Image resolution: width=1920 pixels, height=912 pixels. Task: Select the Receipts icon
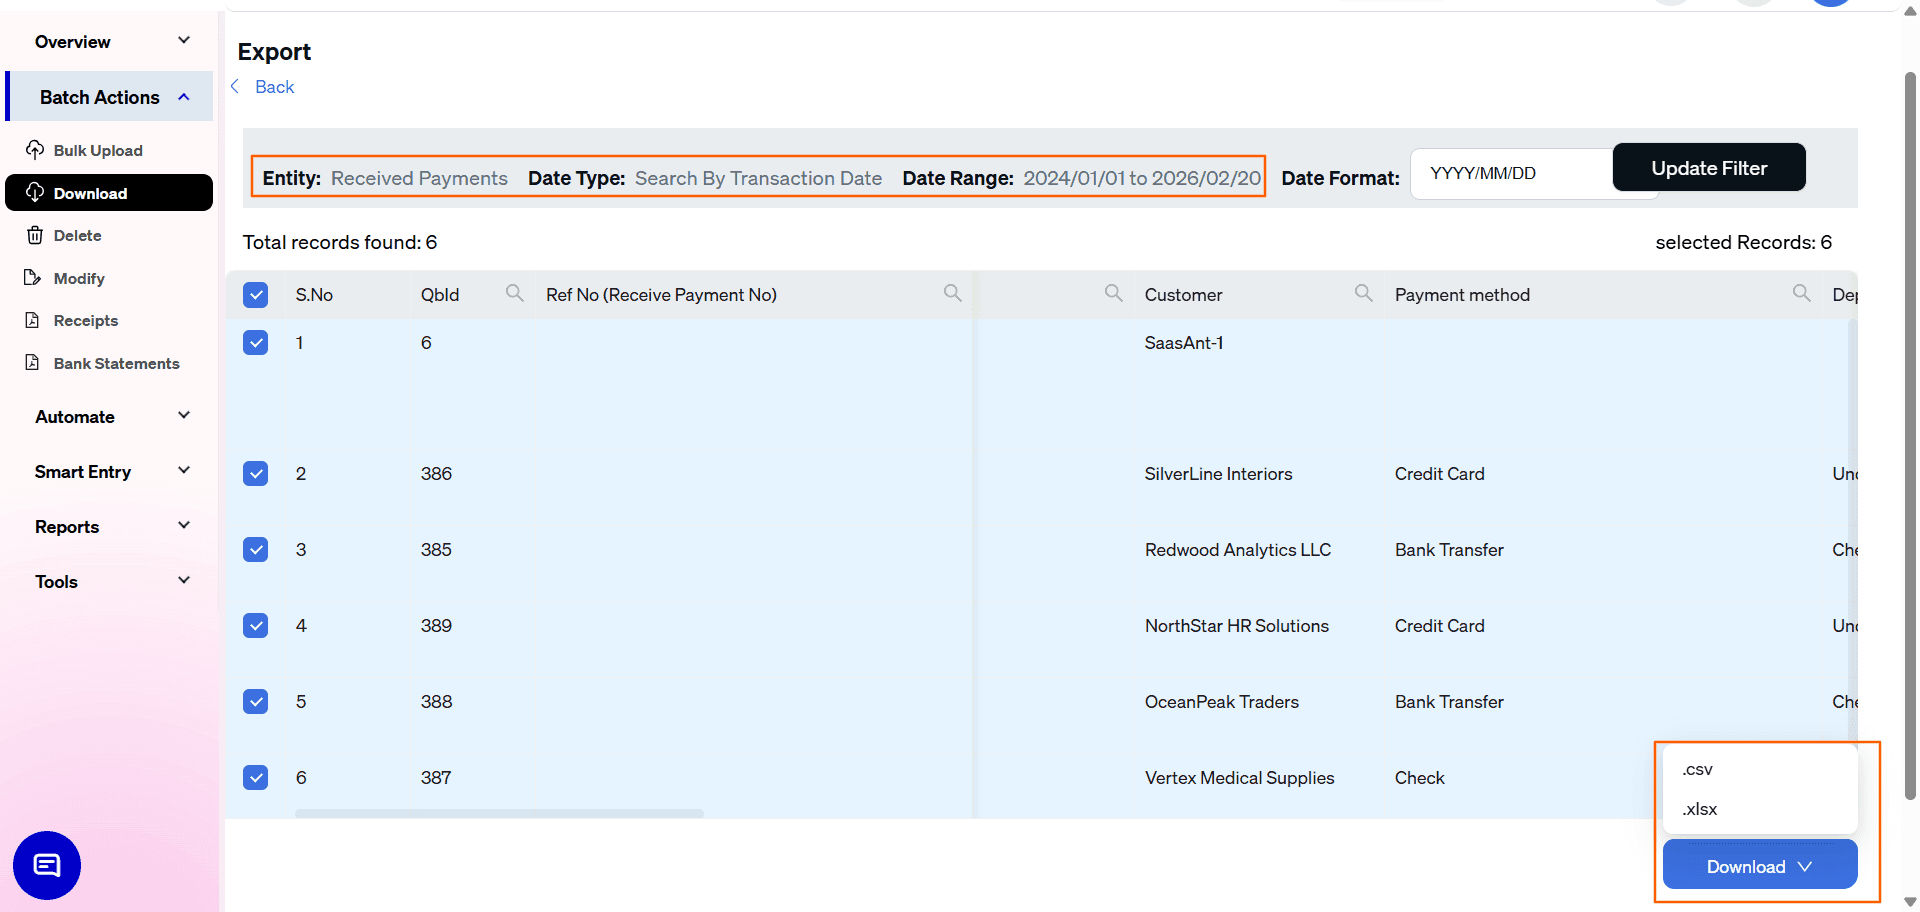click(x=33, y=320)
